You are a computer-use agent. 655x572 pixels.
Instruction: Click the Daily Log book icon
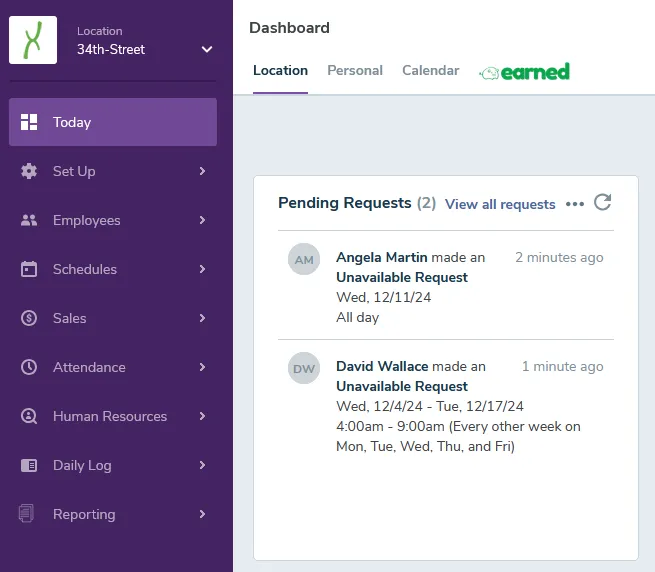(x=29, y=465)
